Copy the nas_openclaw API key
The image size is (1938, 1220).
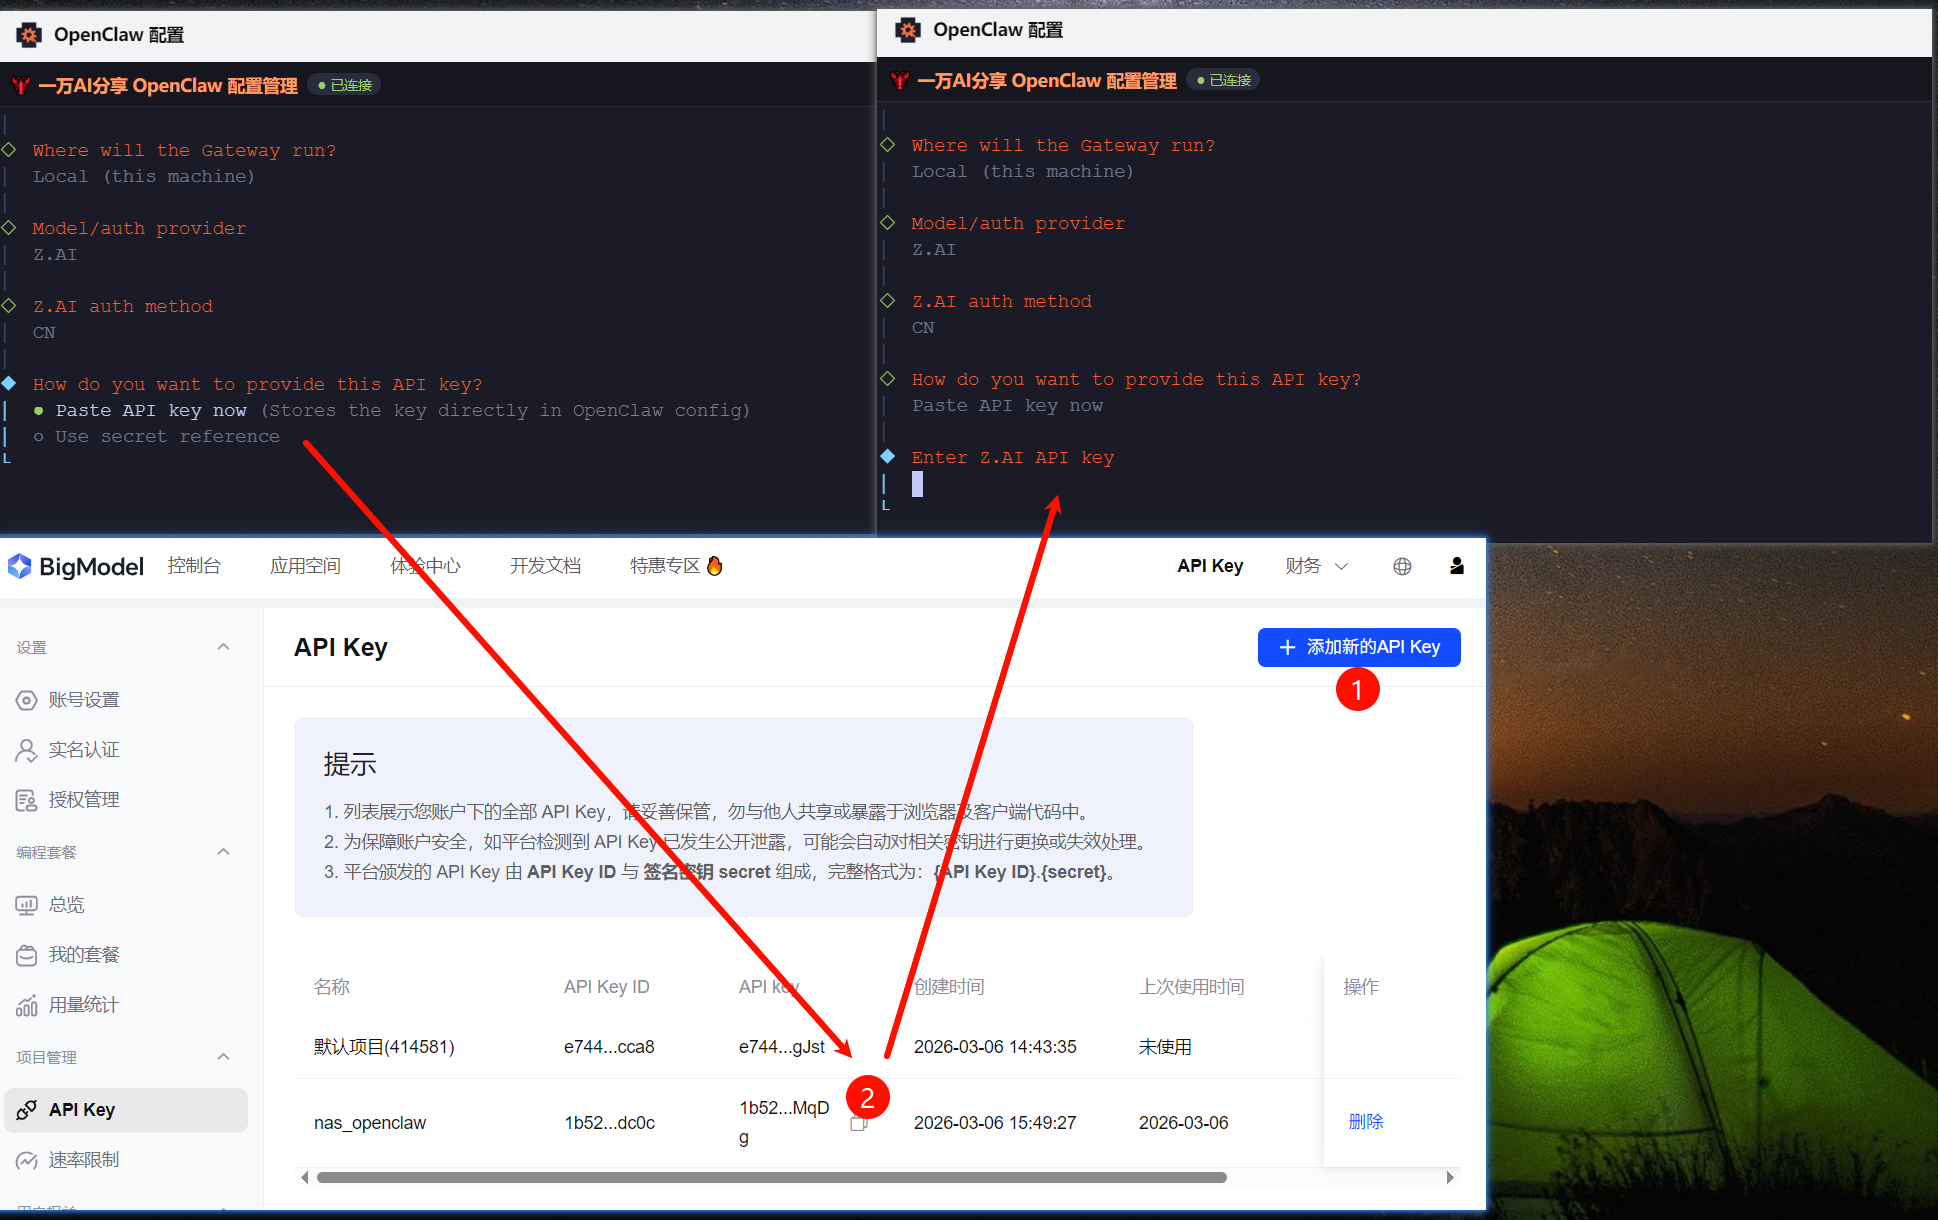(x=857, y=1124)
